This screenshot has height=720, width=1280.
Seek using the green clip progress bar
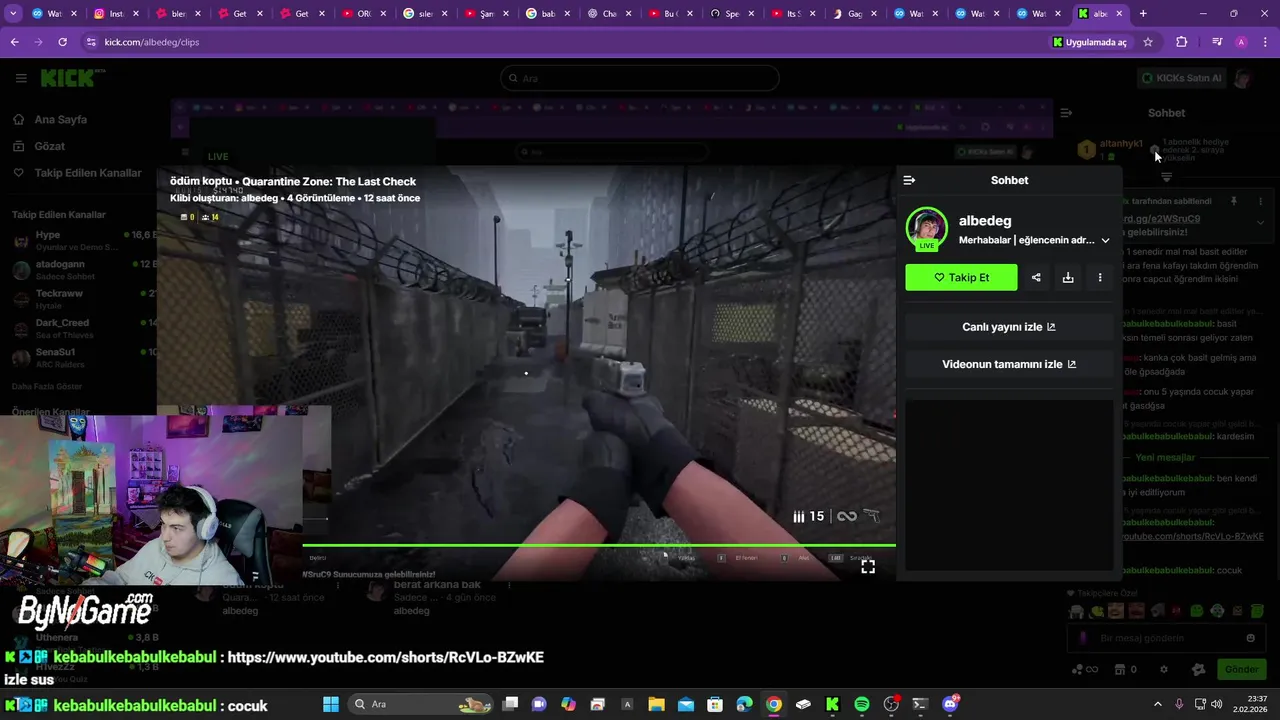tap(599, 546)
